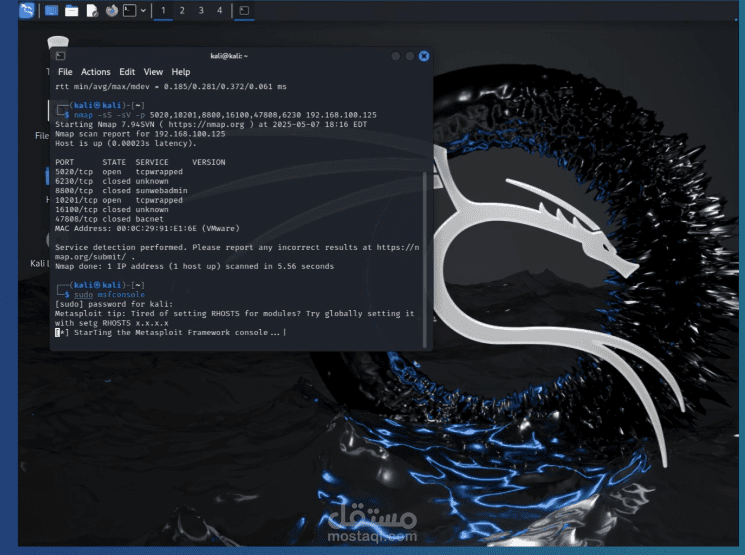The image size is (745, 555).
Task: Open the terminal Actions menu
Action: tap(96, 72)
